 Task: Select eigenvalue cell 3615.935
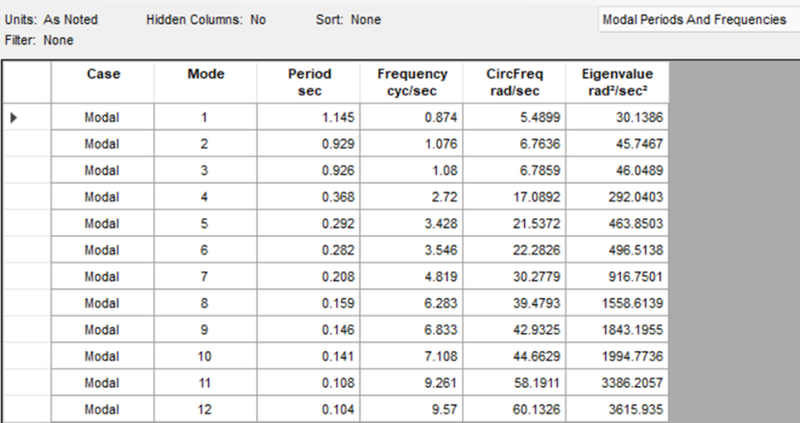coord(617,409)
